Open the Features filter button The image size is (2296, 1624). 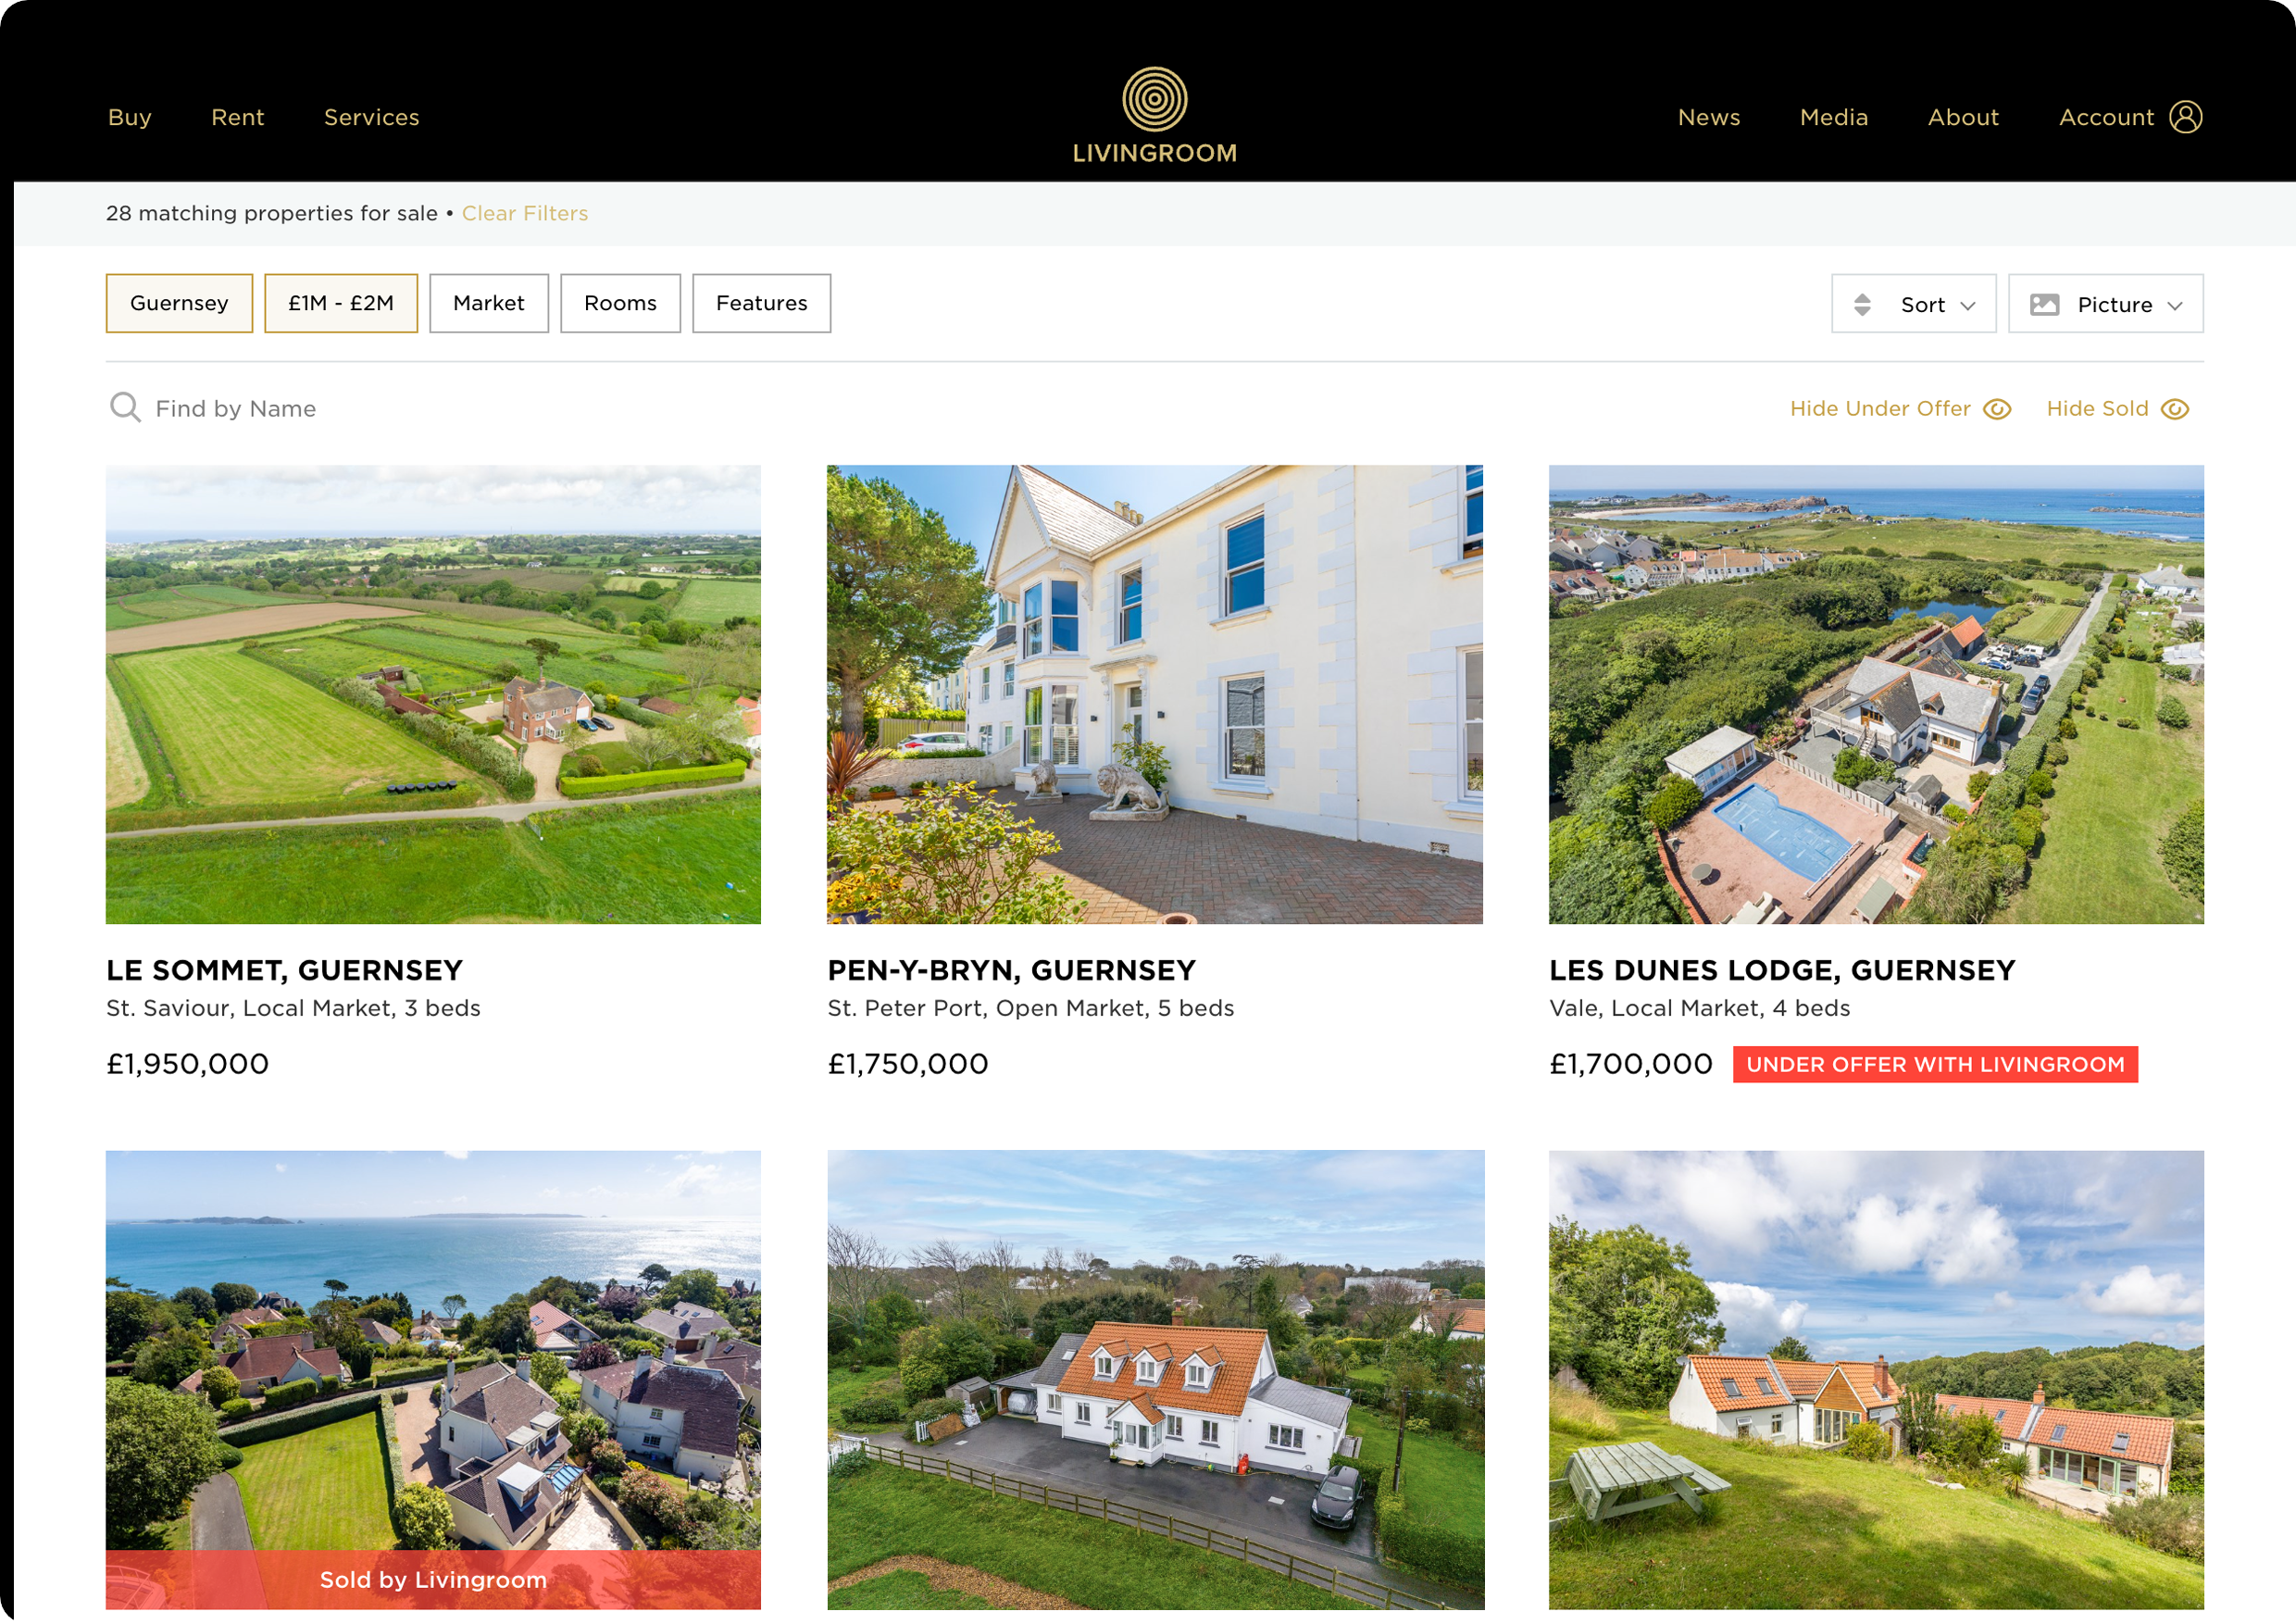point(761,303)
